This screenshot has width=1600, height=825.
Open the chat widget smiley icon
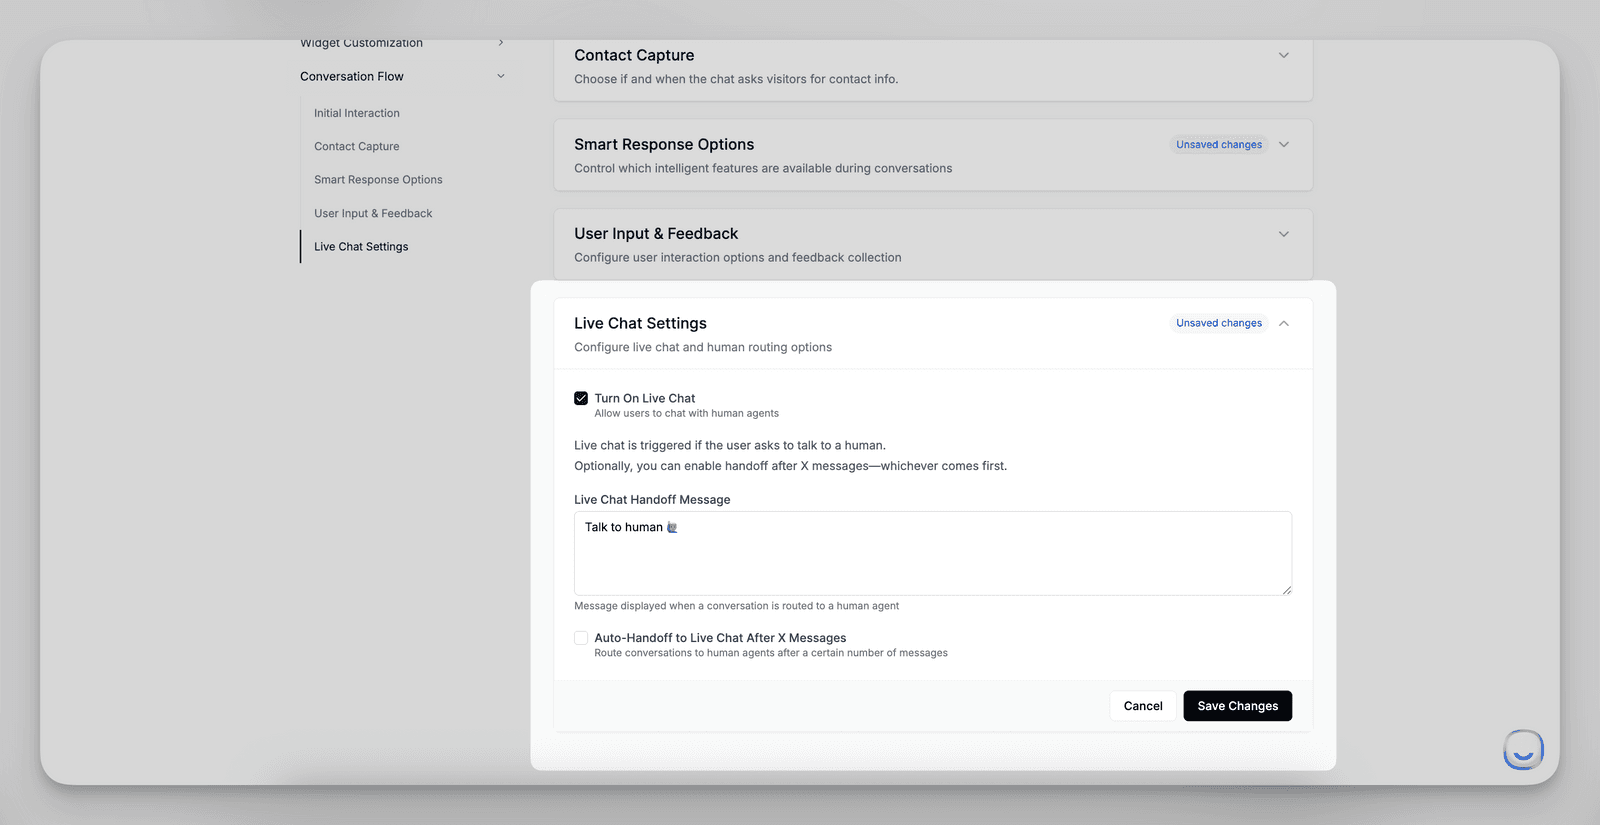coord(1523,749)
